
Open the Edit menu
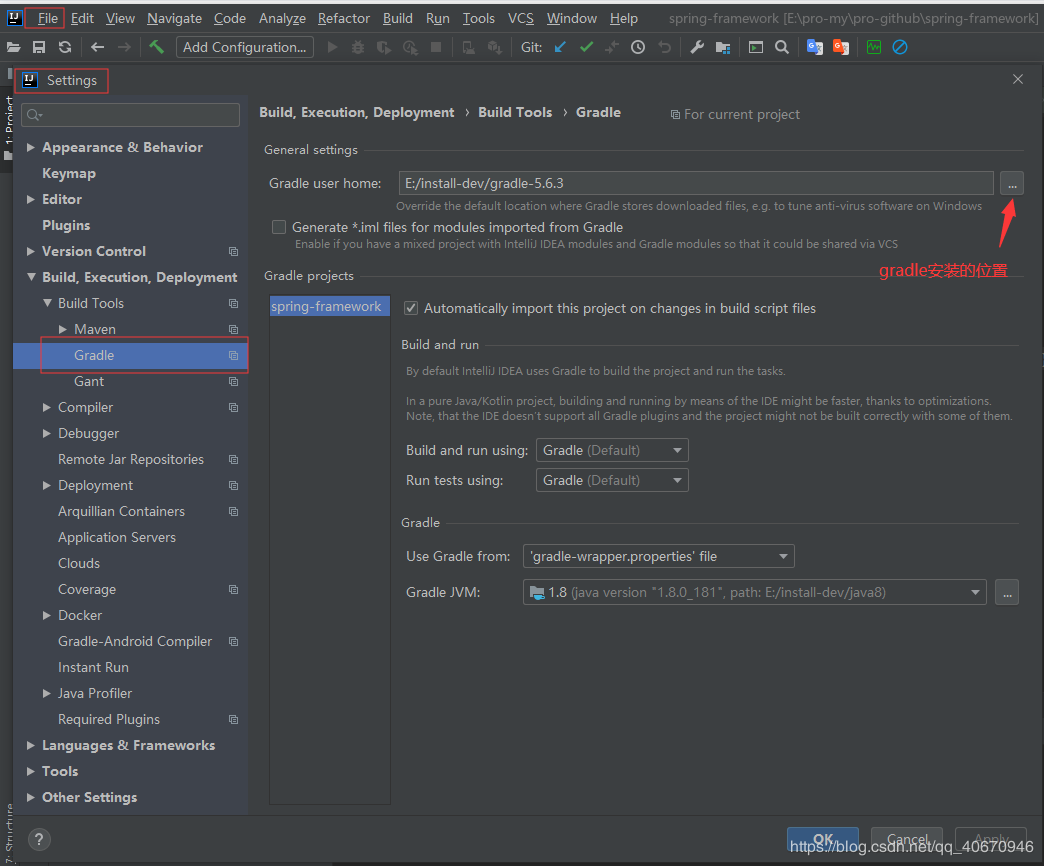[x=82, y=18]
